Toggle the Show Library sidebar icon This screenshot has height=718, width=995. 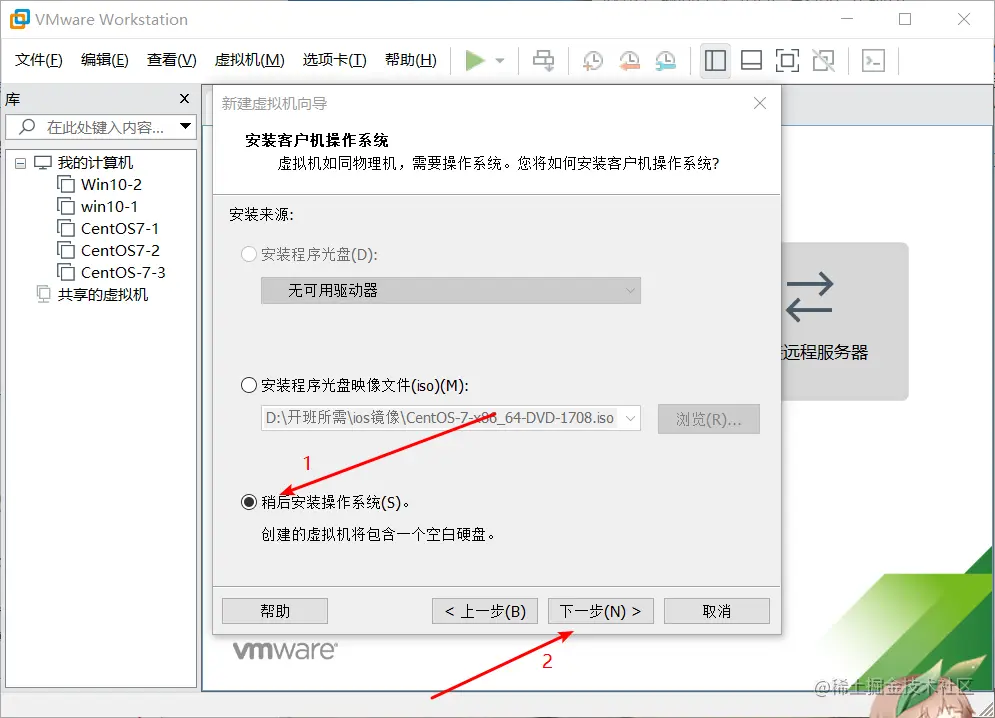click(x=715, y=61)
